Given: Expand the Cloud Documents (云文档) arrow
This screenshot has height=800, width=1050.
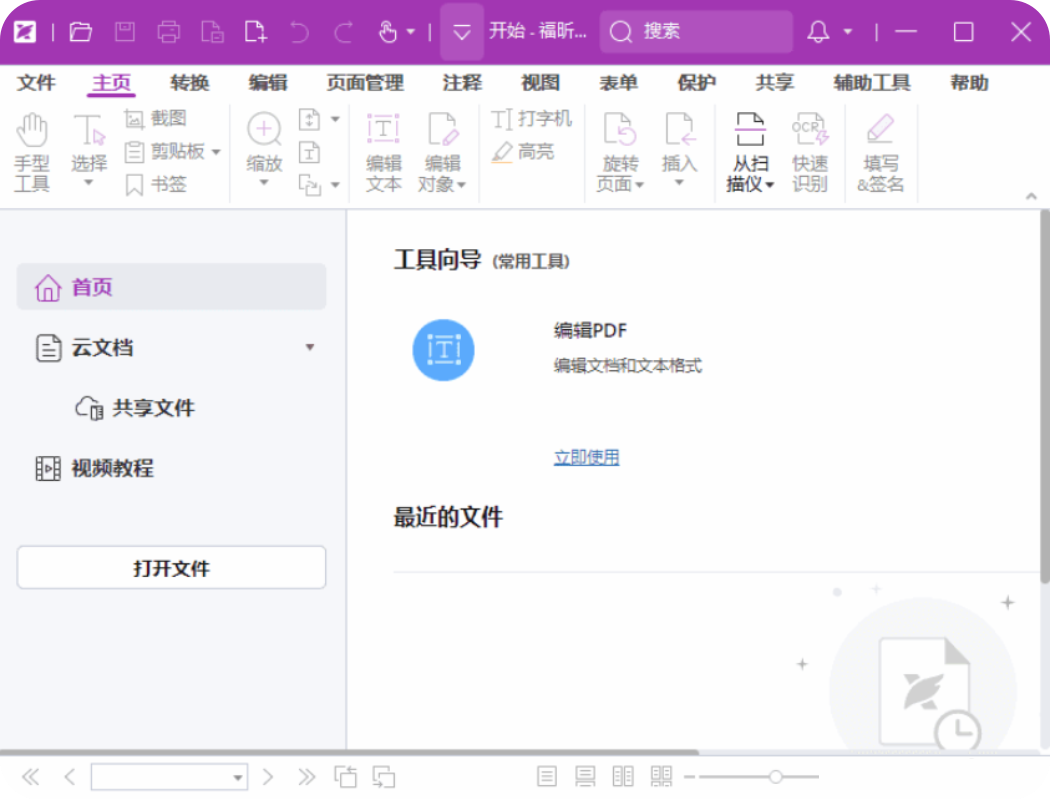Looking at the screenshot, I should point(310,347).
